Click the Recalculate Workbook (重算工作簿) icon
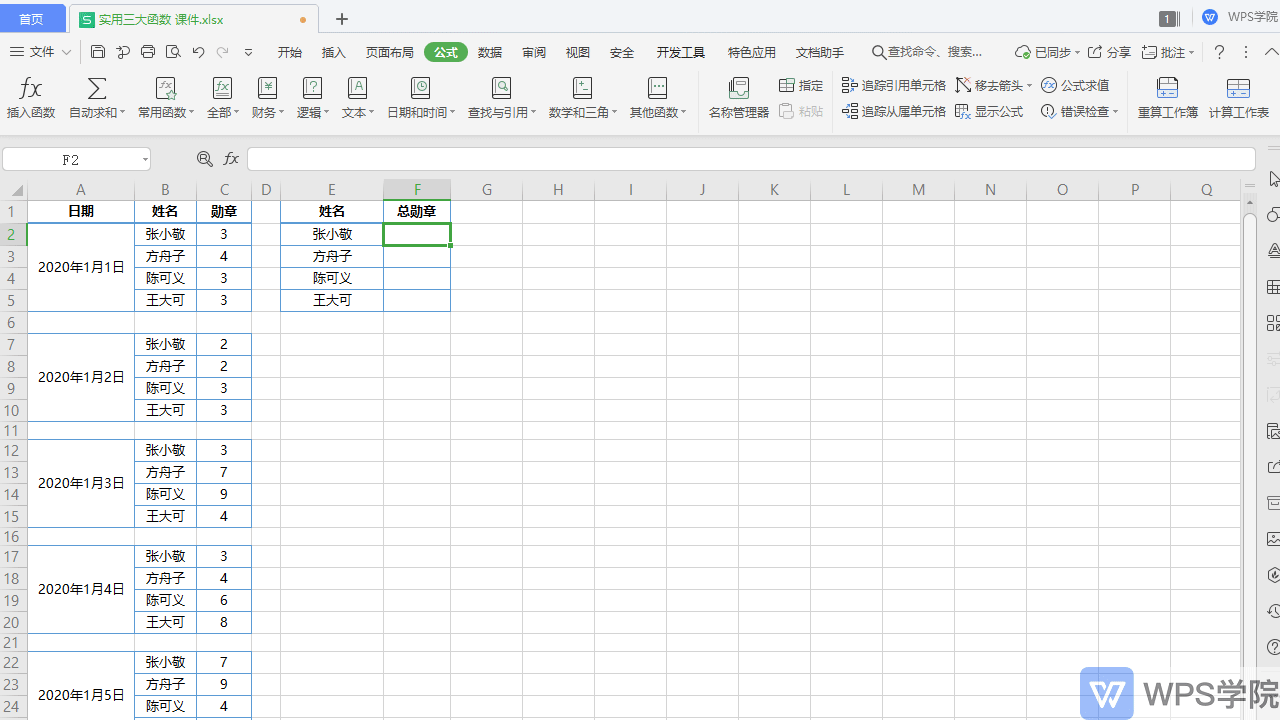The image size is (1280, 720). [x=1167, y=98]
